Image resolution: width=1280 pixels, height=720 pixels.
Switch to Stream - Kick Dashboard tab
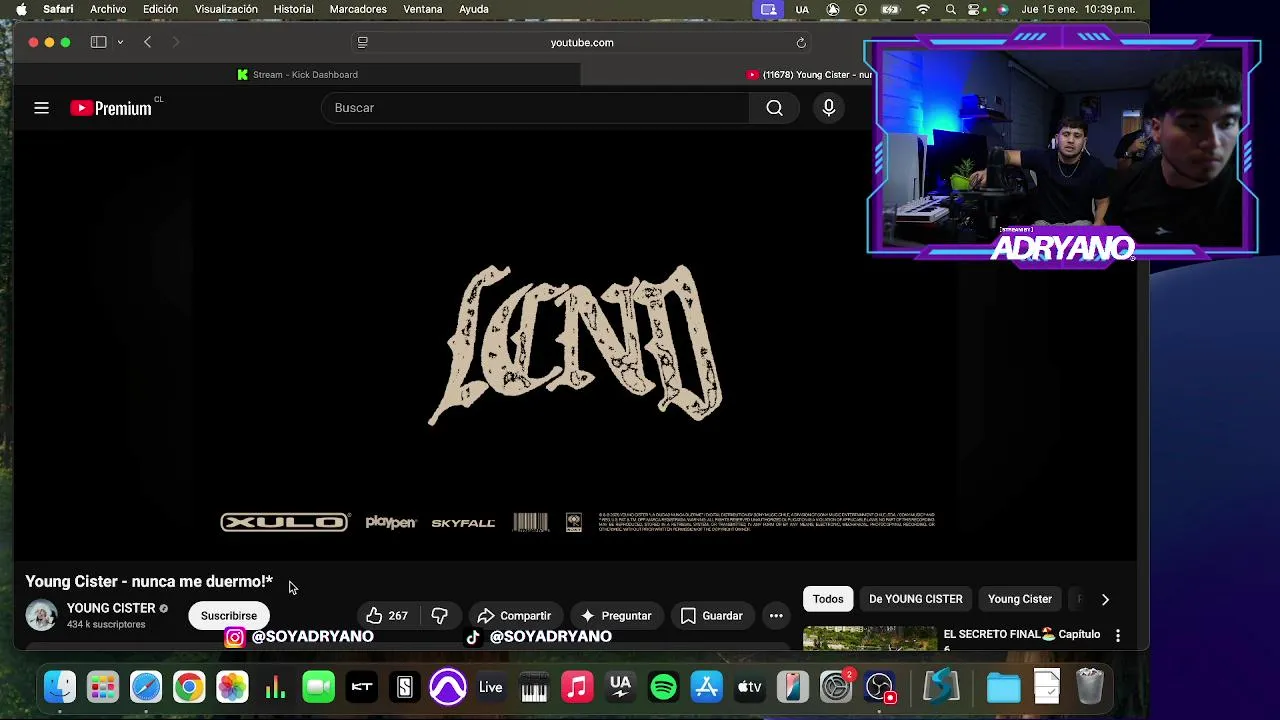pos(297,74)
